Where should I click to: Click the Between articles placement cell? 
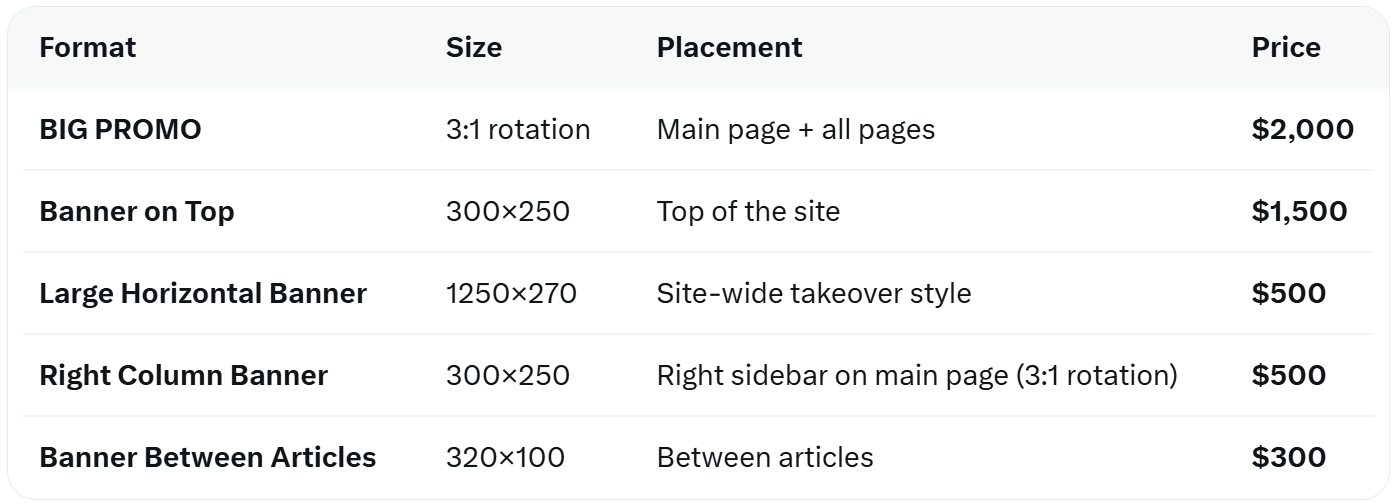click(x=765, y=457)
